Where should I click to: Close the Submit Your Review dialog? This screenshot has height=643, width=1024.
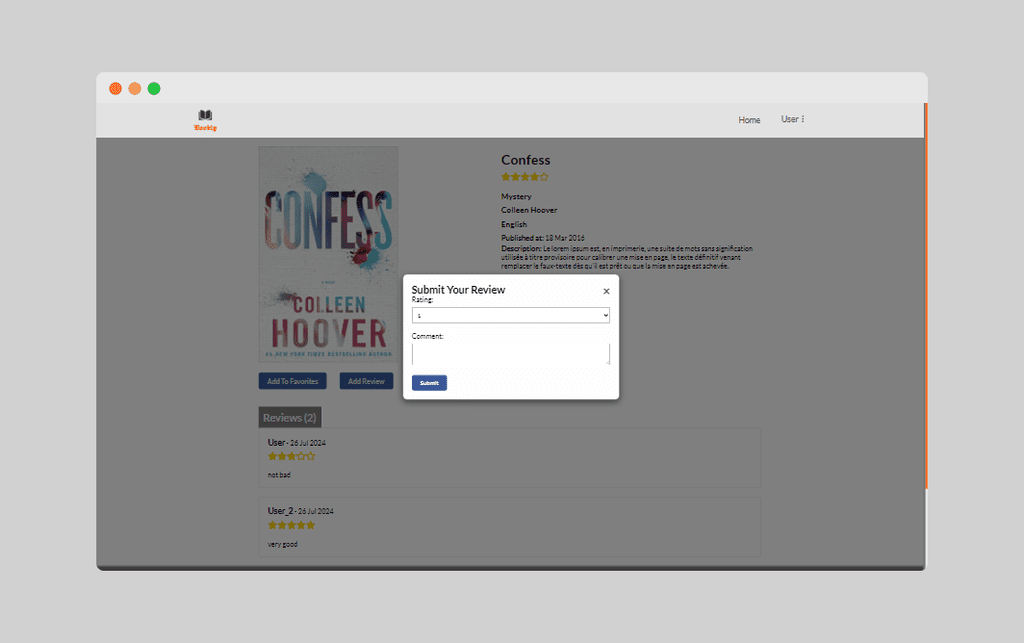(606, 291)
